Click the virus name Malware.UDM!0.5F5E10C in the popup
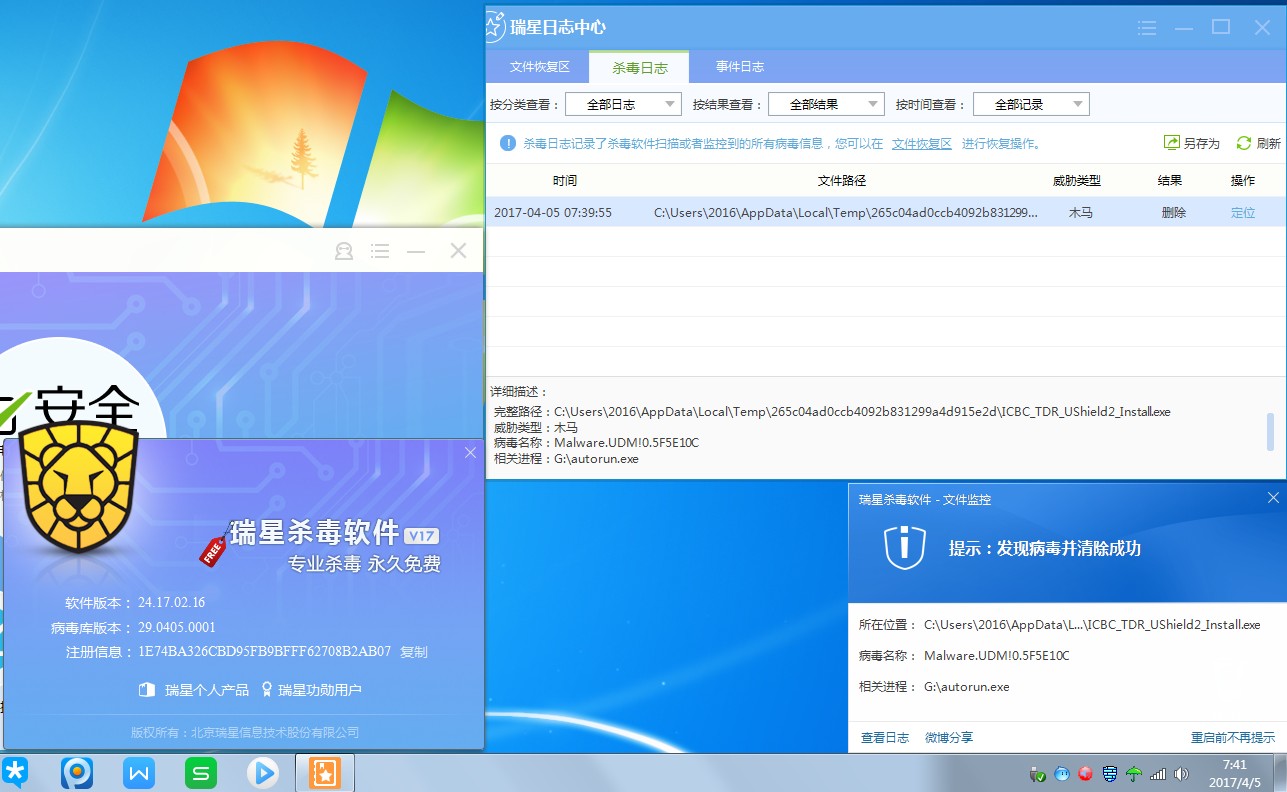 pos(997,656)
